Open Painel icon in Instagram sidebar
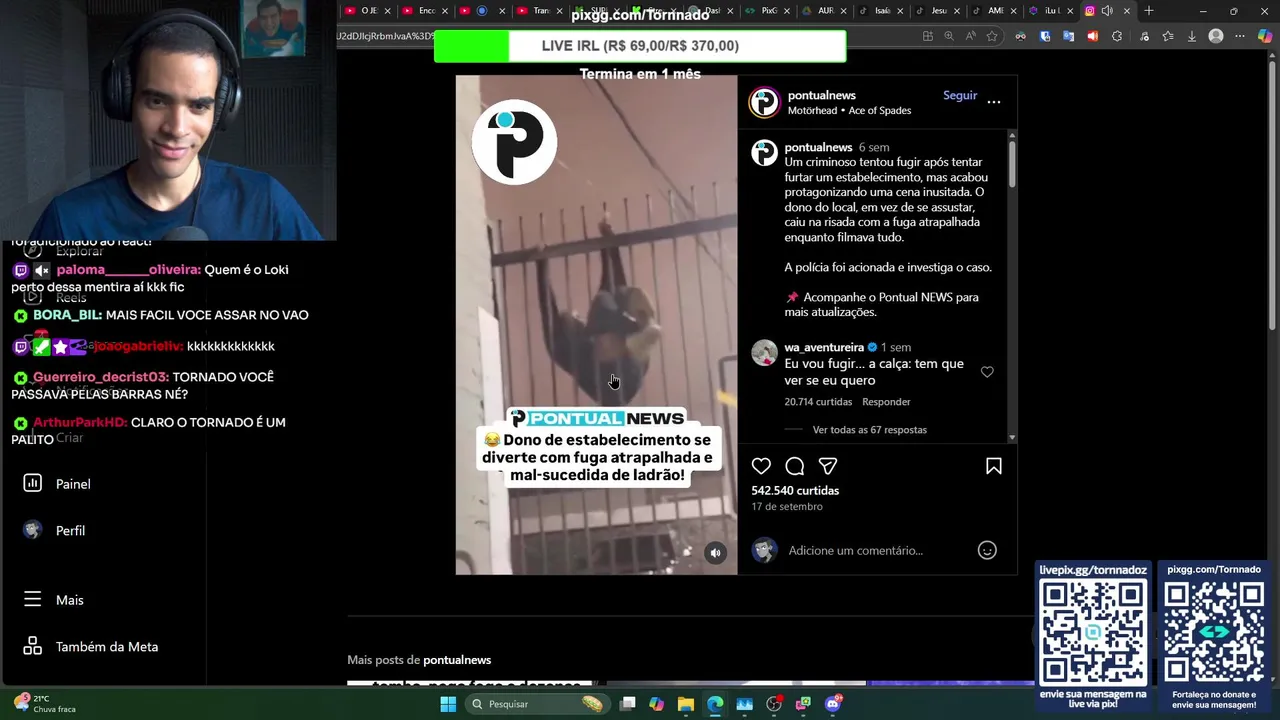The width and height of the screenshot is (1280, 720). pos(33,483)
